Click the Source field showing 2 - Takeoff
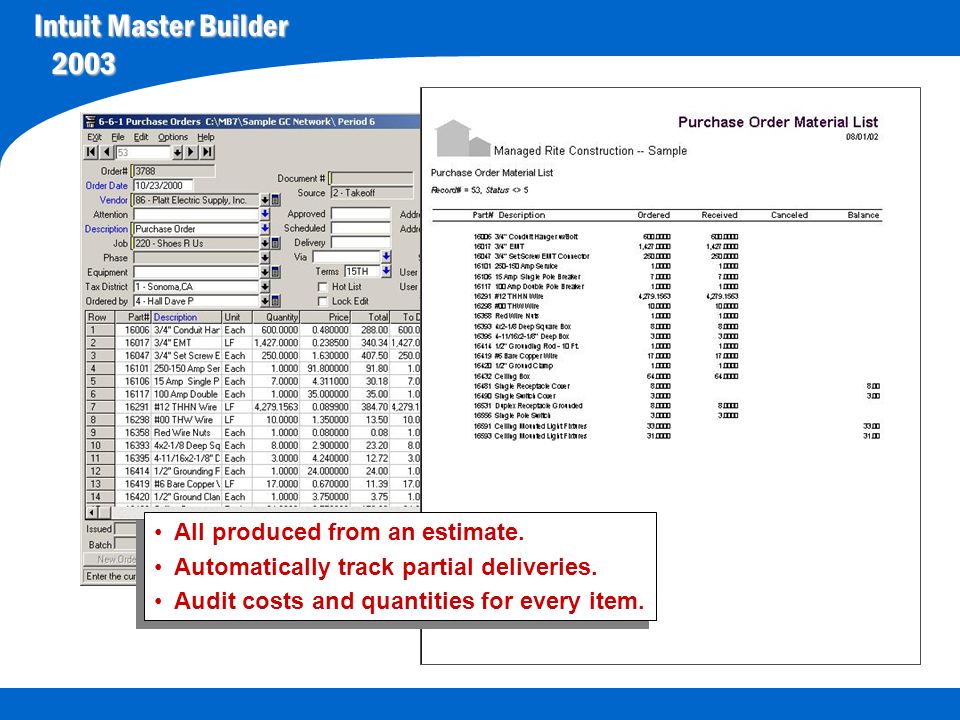This screenshot has width=960, height=720. (372, 193)
